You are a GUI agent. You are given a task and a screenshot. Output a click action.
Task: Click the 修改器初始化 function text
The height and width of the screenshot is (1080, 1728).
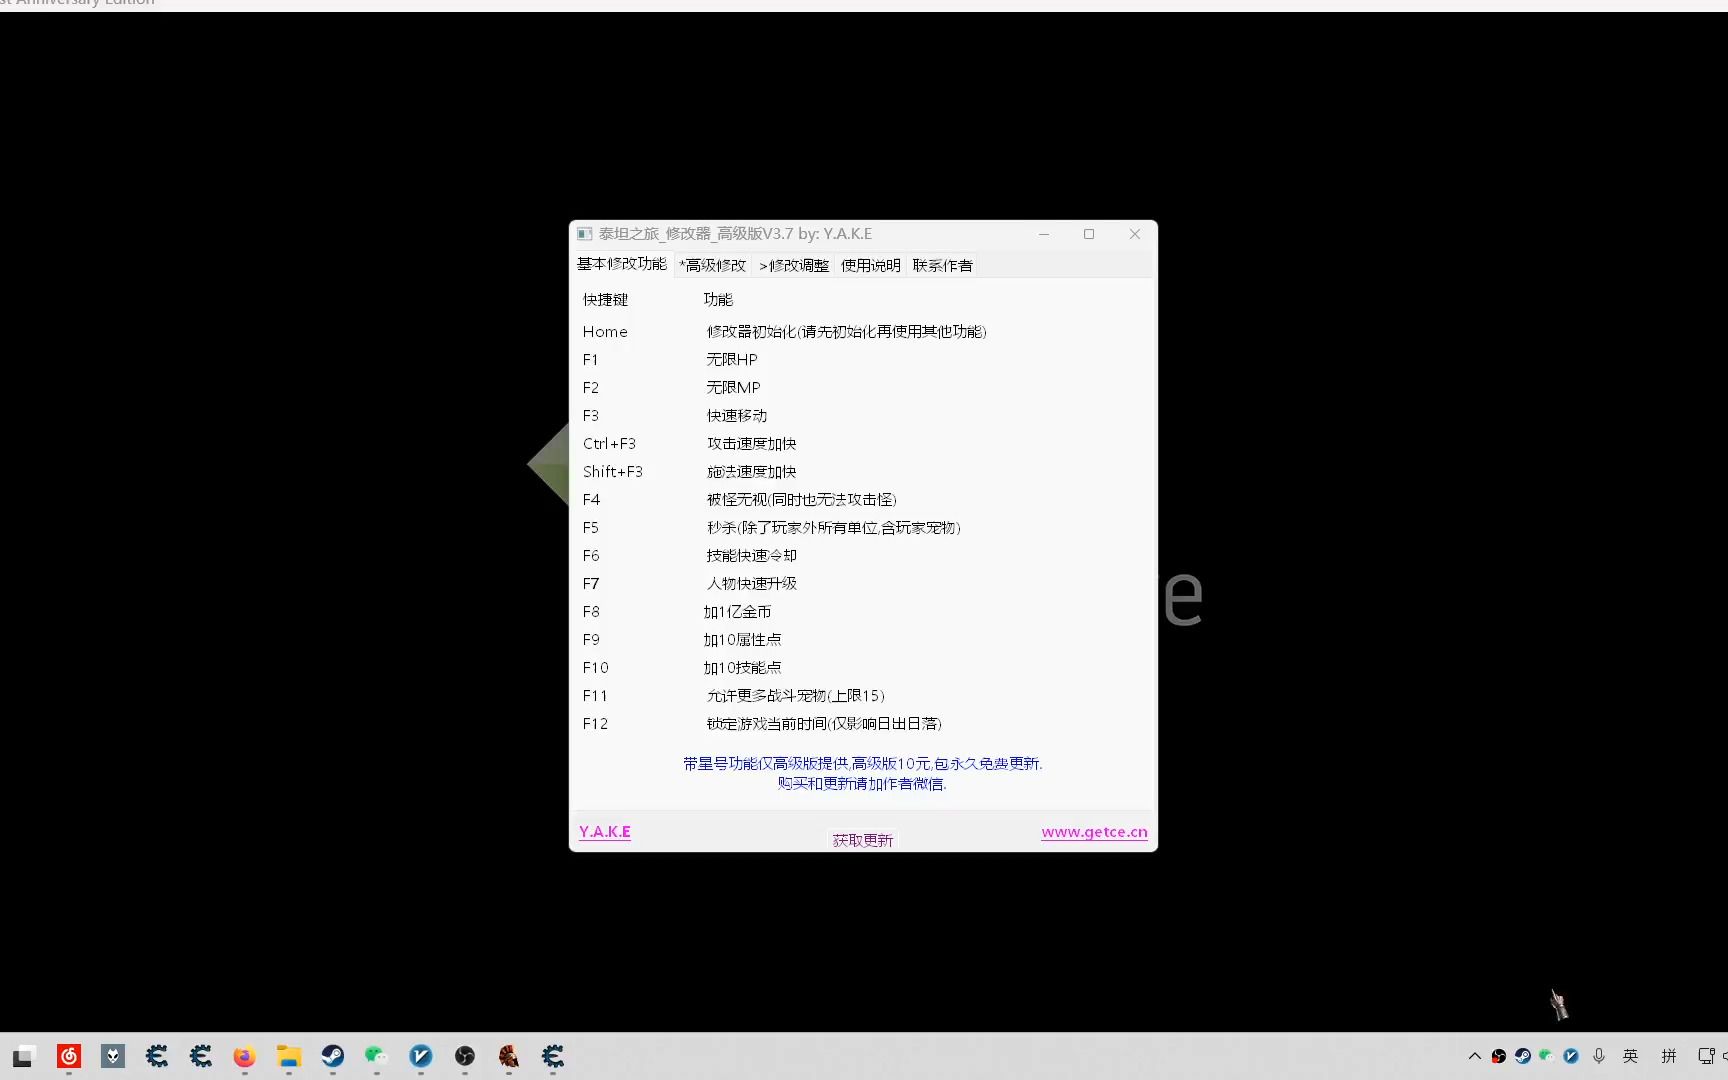(x=847, y=332)
